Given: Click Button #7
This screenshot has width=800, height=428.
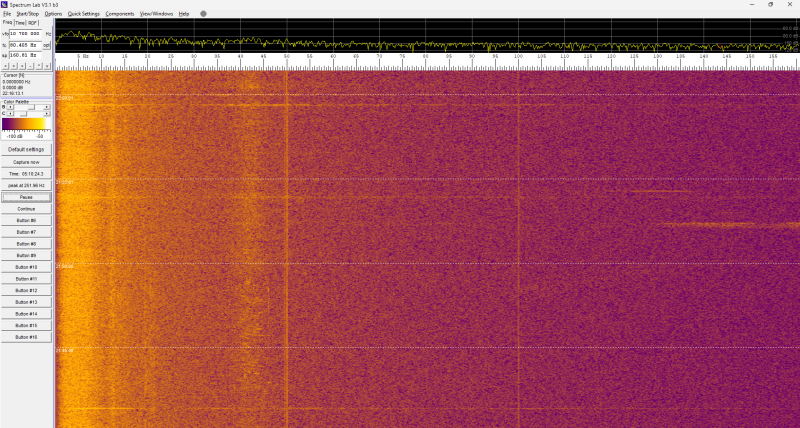Looking at the screenshot, I should pyautogui.click(x=26, y=232).
